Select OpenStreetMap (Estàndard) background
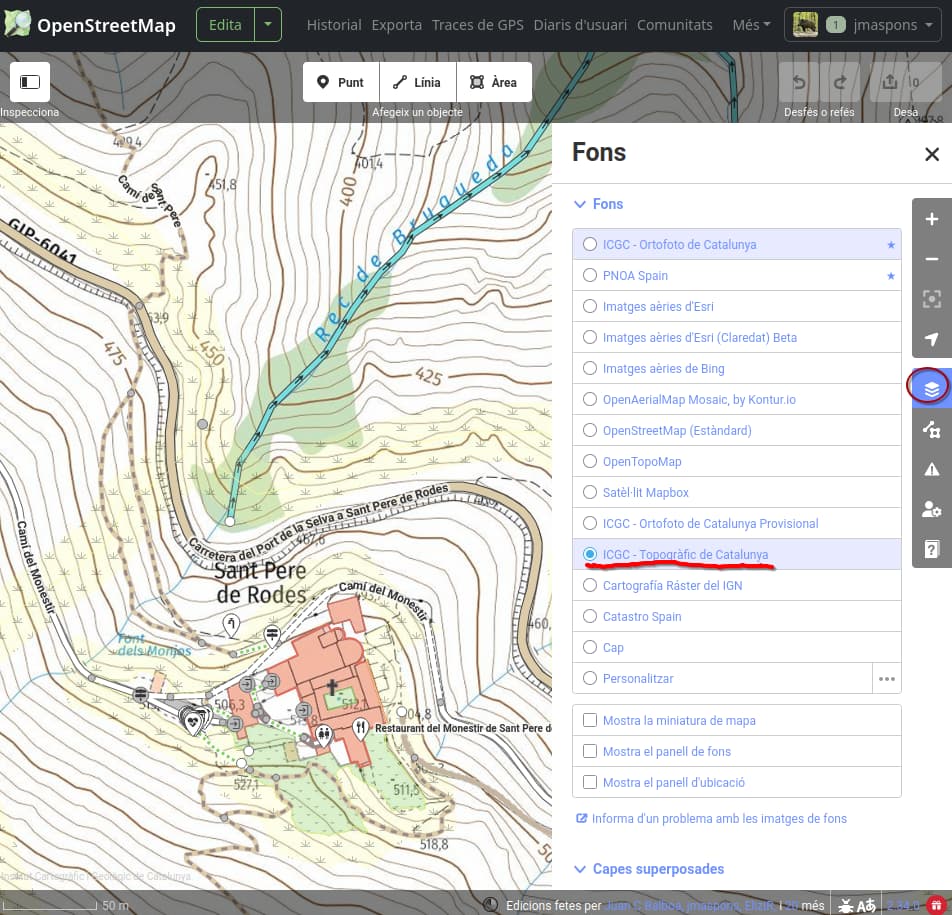Viewport: 952px width, 915px height. coord(736,430)
